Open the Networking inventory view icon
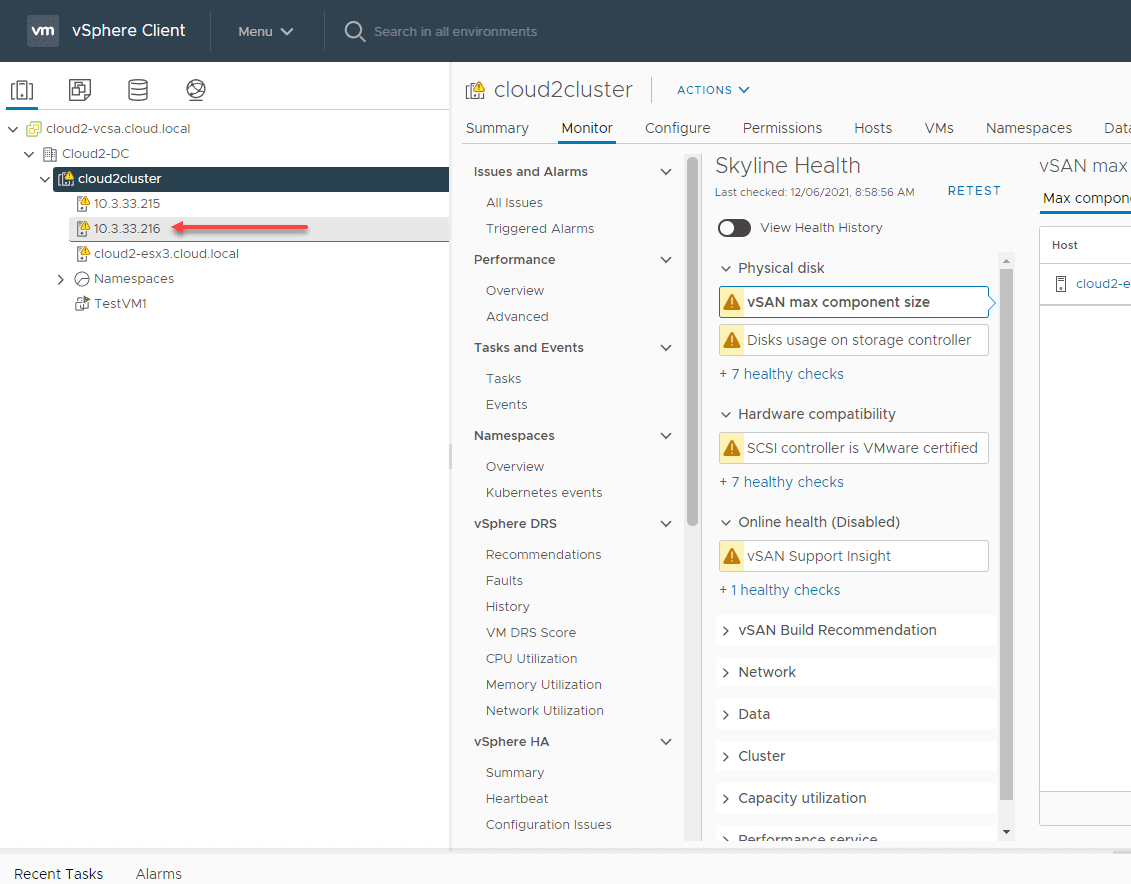Screen dimensions: 1131x884 click(196, 90)
